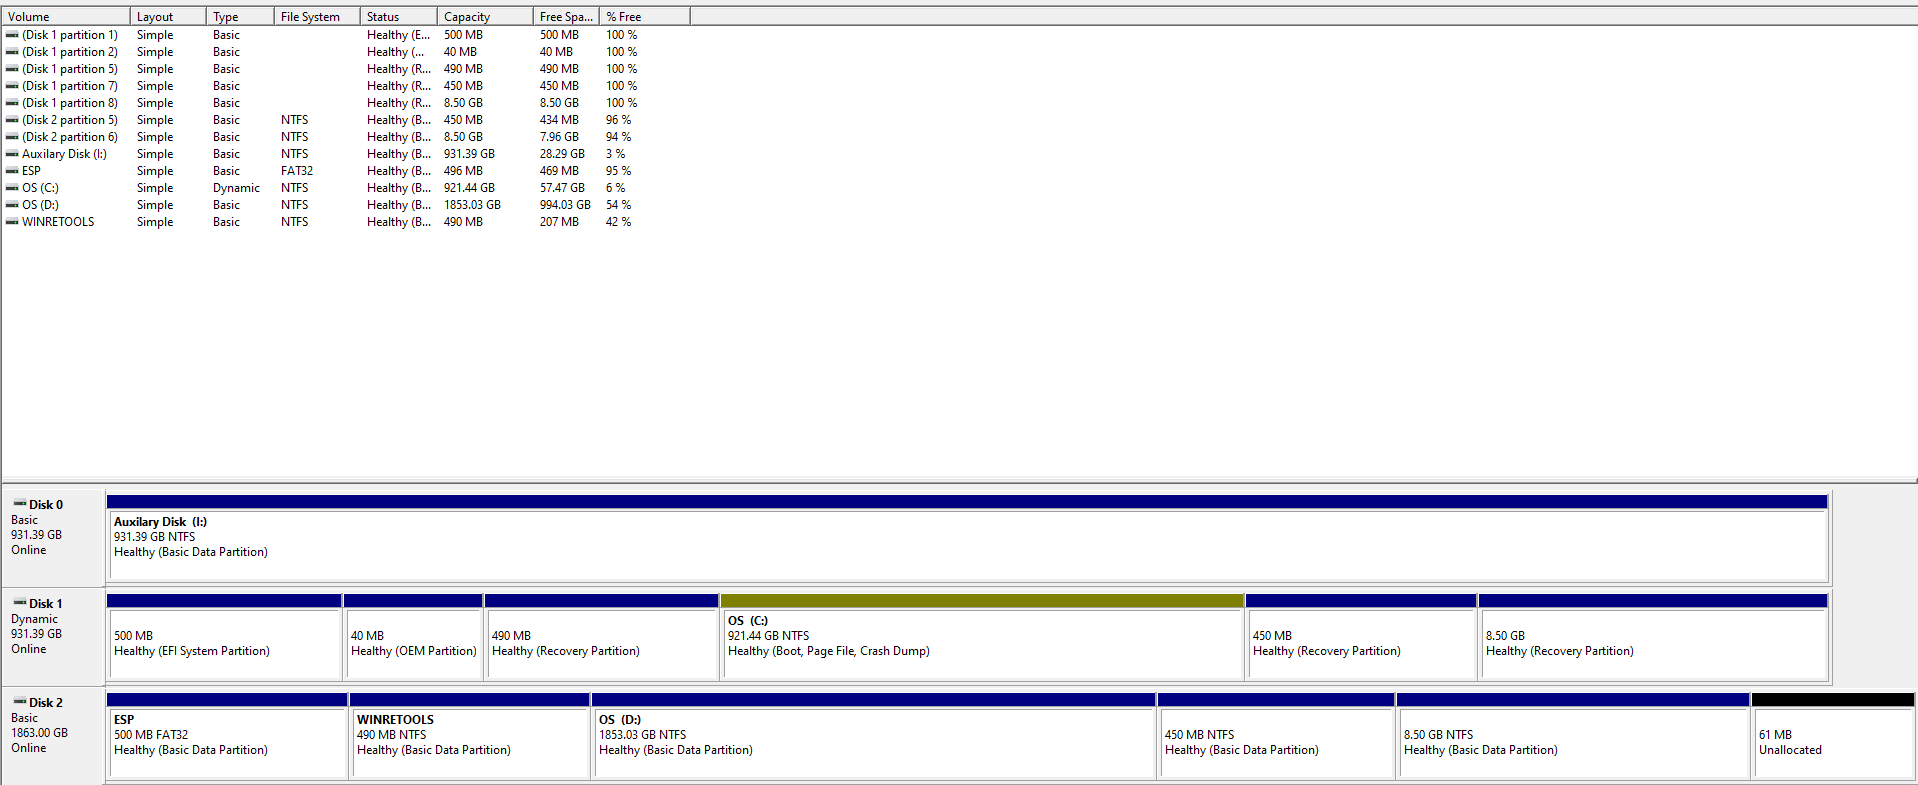Sort list by the Type column header
Image resolution: width=1918 pixels, height=785 pixels.
tap(240, 16)
